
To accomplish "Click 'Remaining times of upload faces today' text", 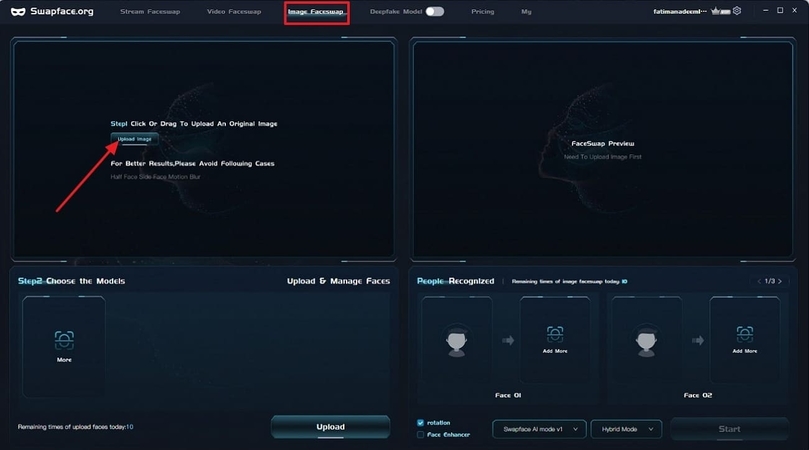I will [75, 427].
